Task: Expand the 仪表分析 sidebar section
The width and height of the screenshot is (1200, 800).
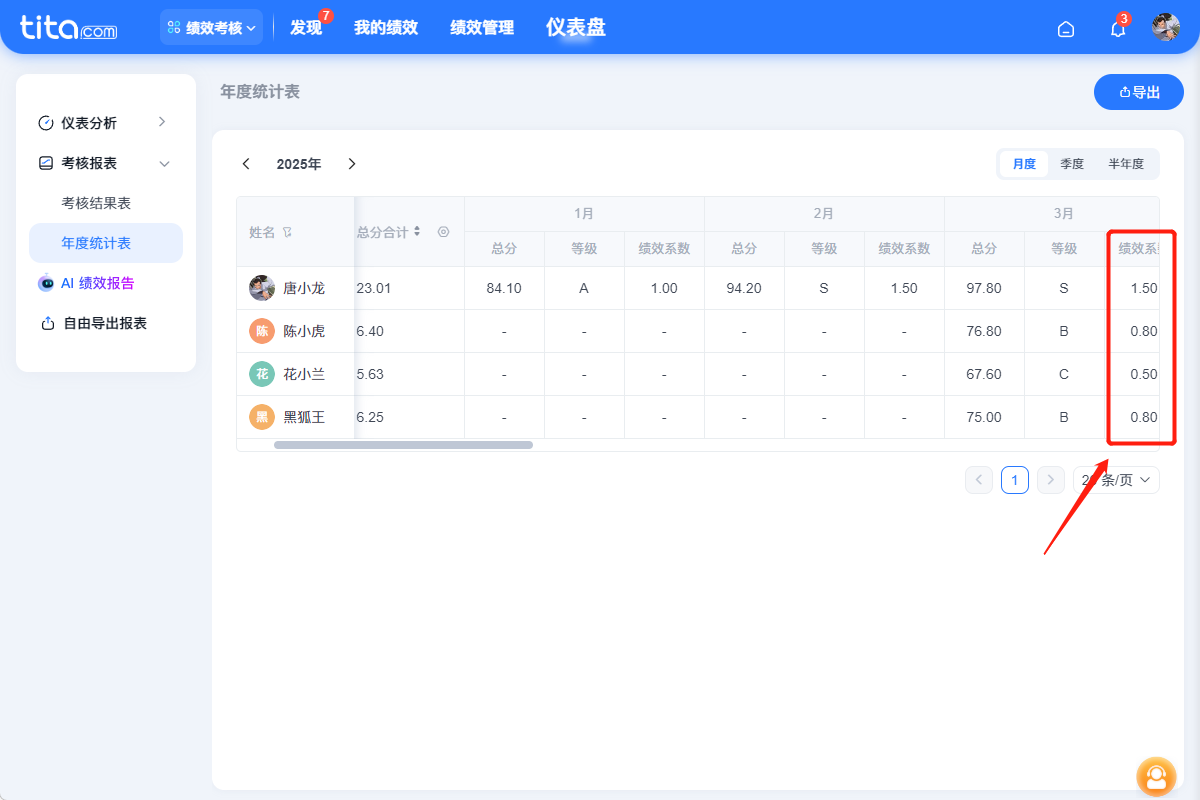Action: [x=162, y=122]
